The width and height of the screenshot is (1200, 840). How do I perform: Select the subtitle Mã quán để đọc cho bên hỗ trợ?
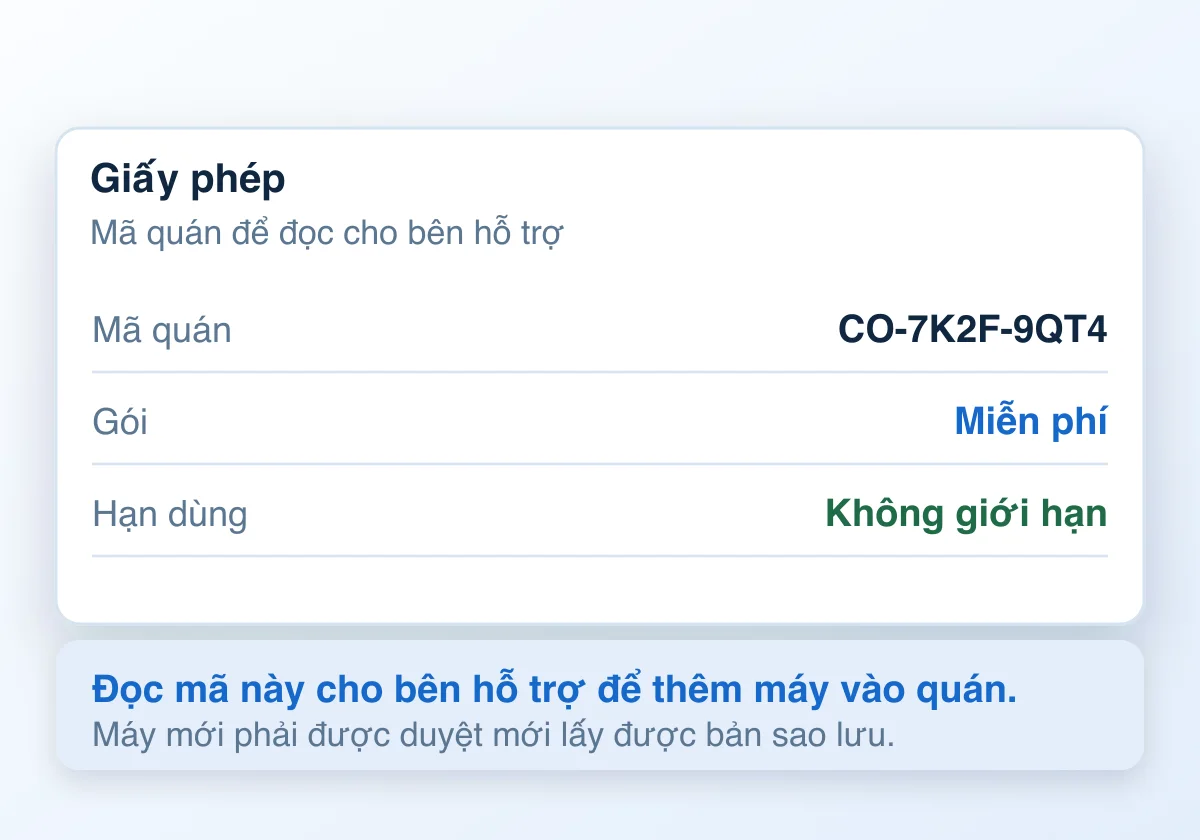coord(327,234)
